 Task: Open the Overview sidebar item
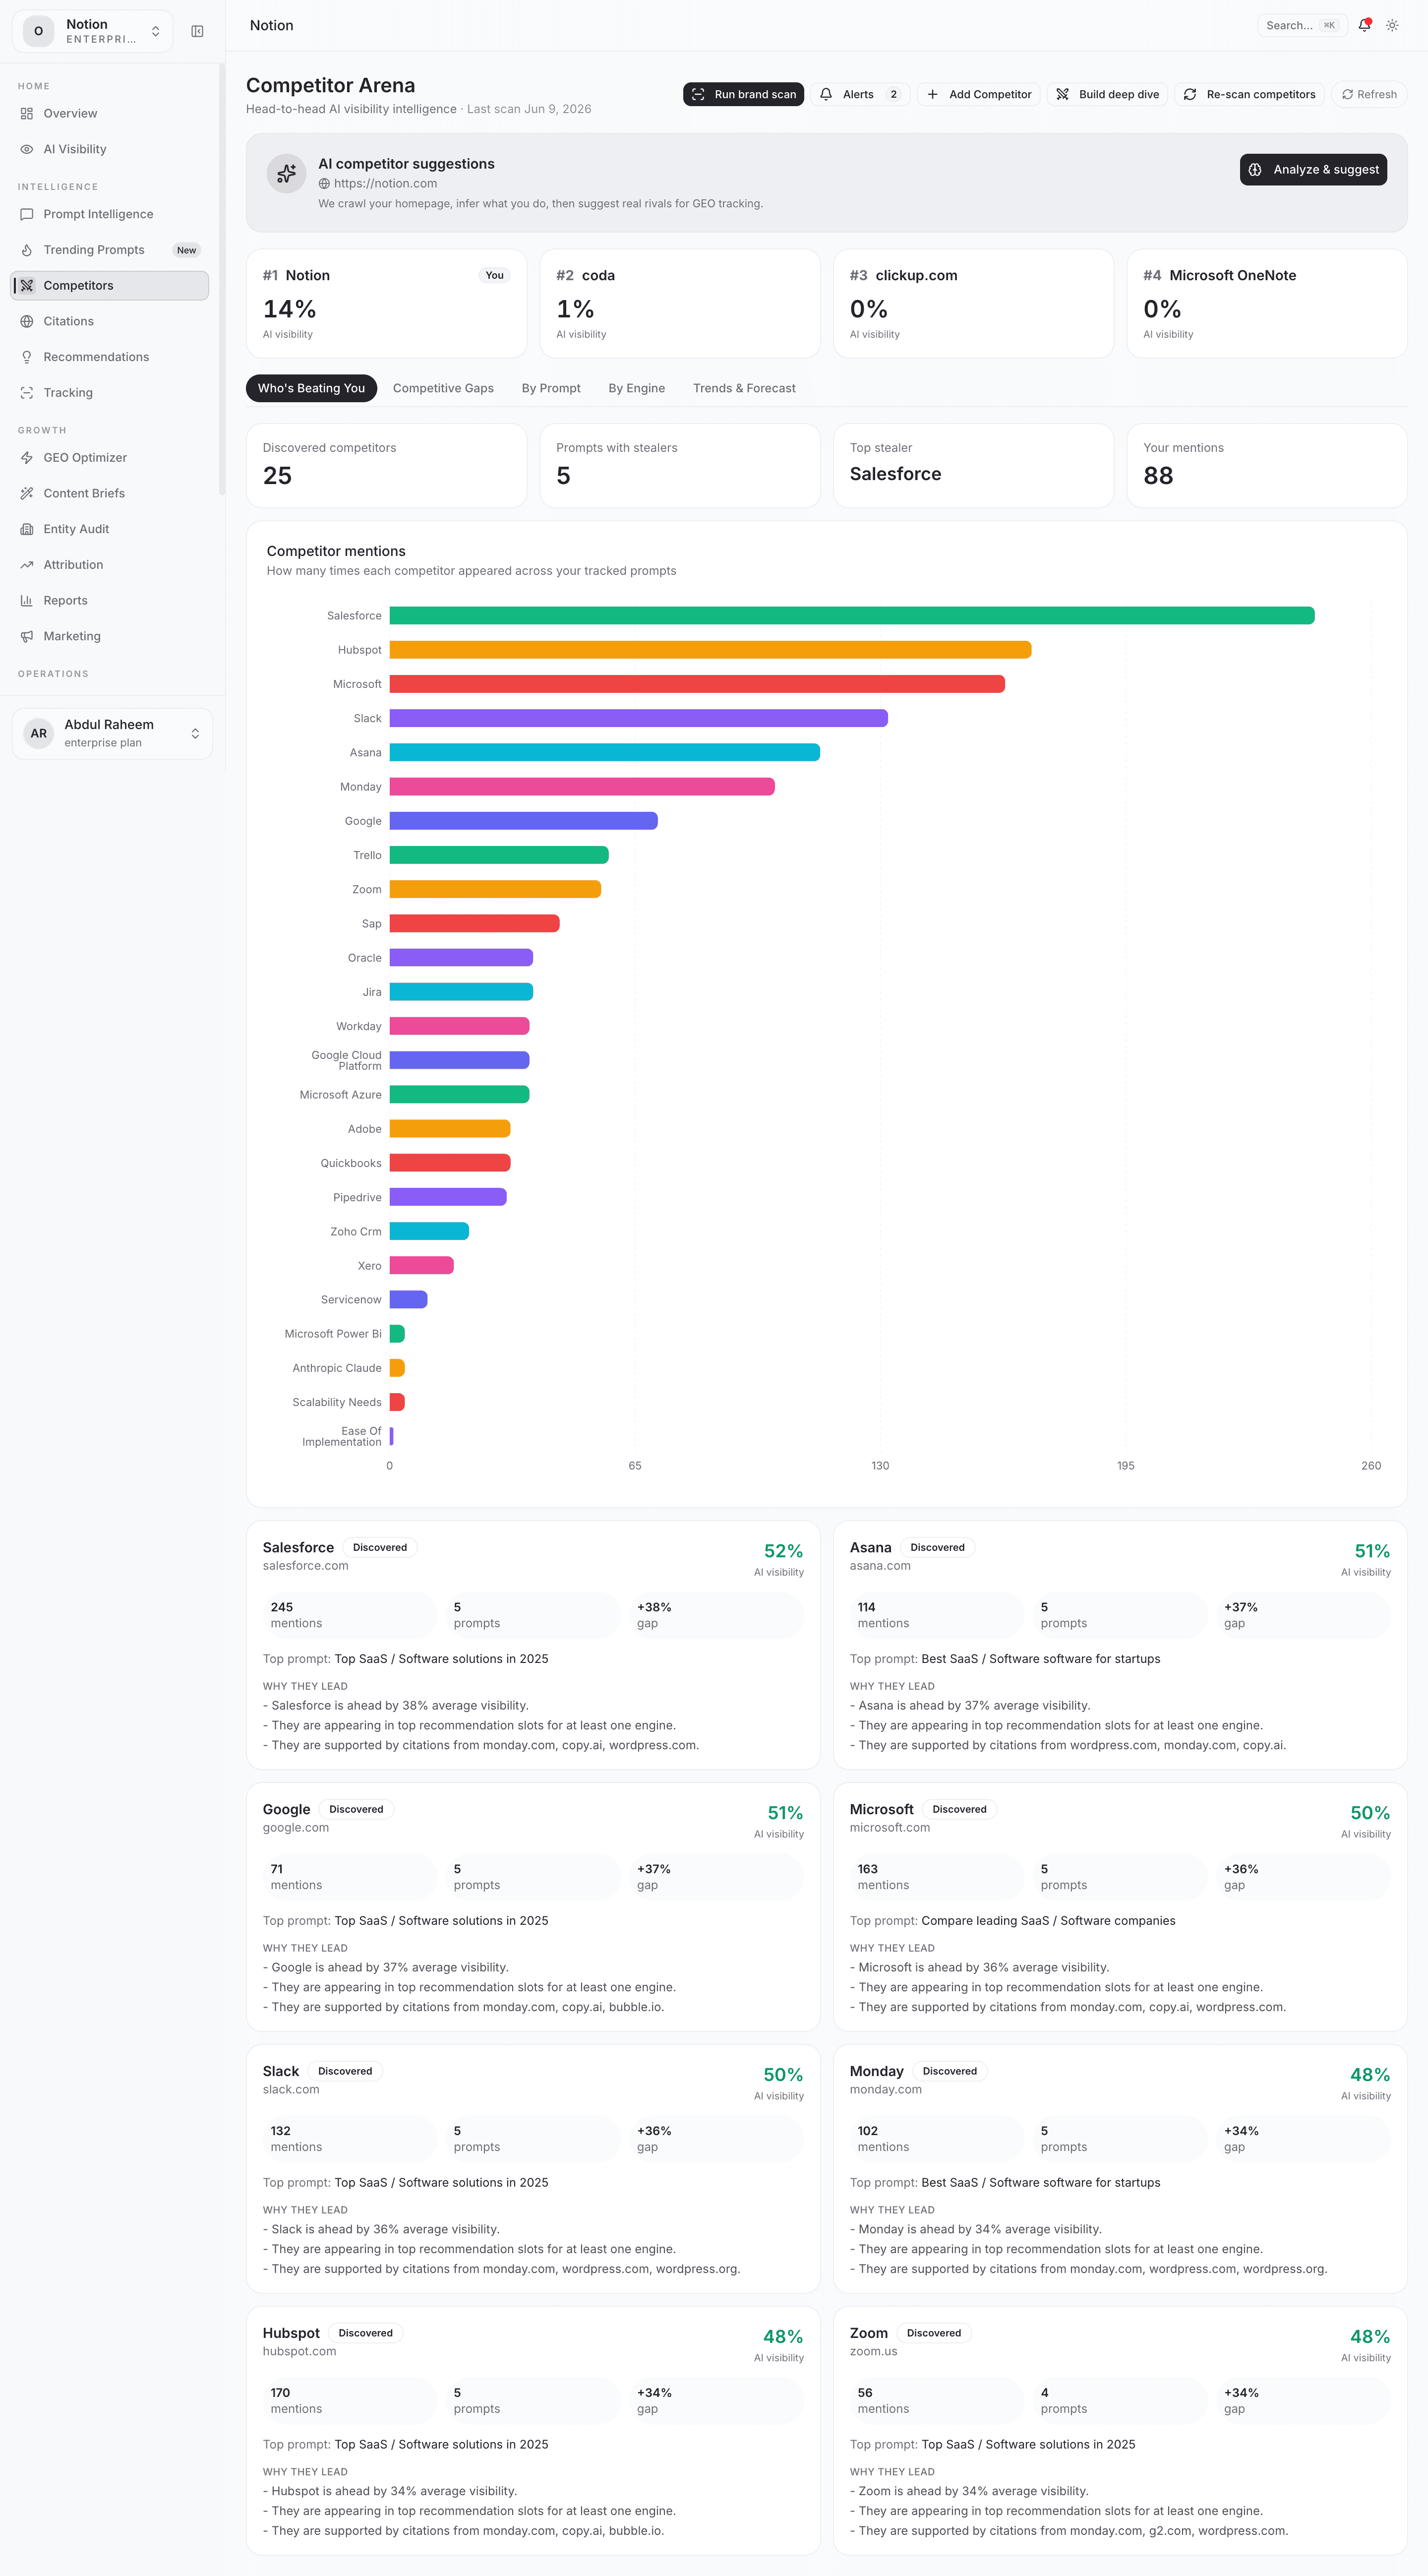click(x=110, y=114)
